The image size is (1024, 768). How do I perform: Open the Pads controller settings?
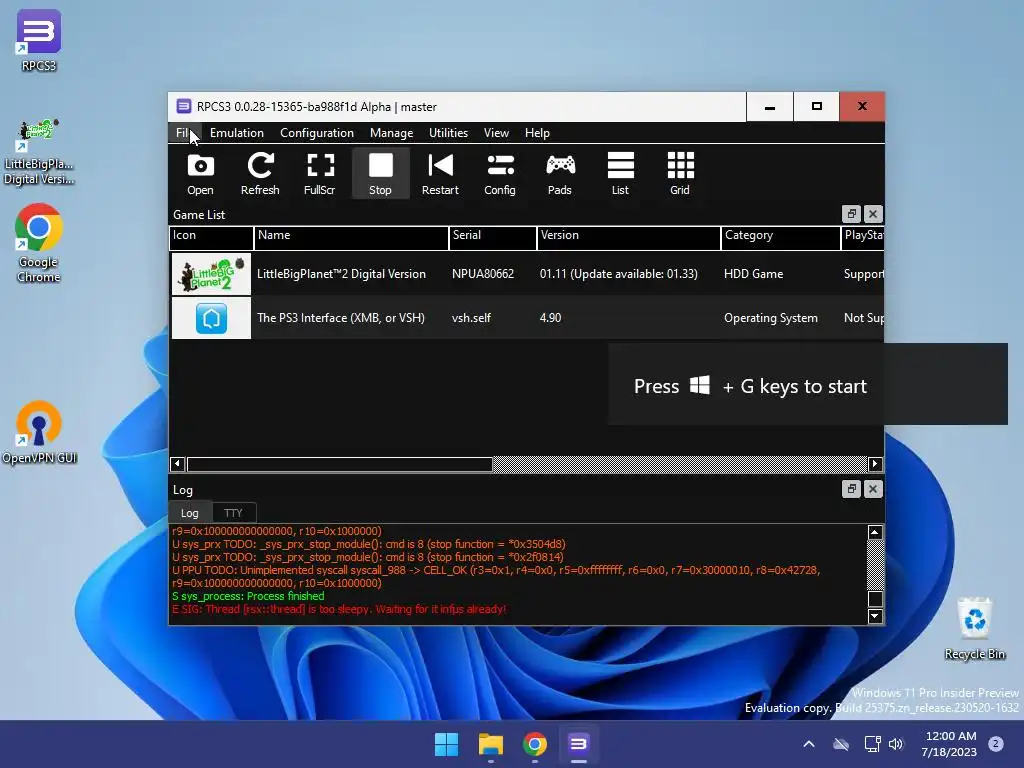[x=560, y=174]
